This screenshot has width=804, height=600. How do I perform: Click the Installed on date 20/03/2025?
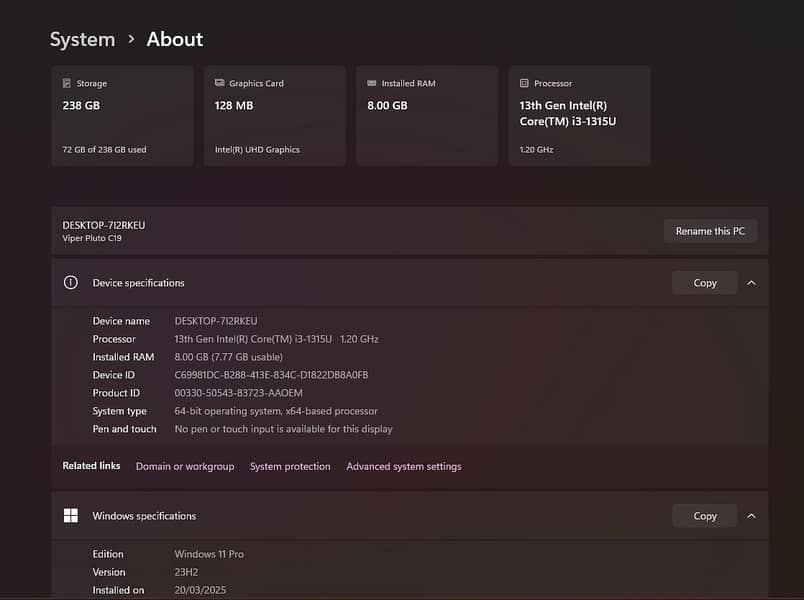(200, 590)
